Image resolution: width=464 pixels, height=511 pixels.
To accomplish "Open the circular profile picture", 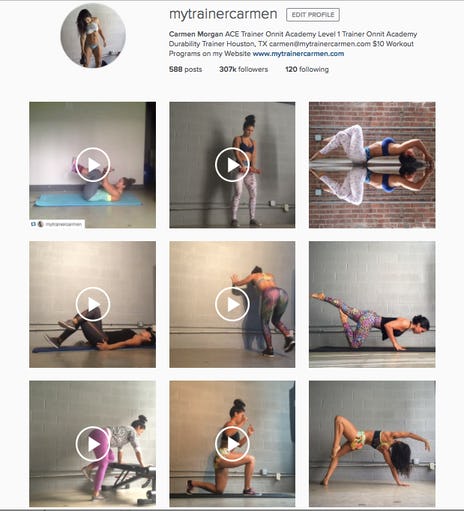I will (93, 35).
